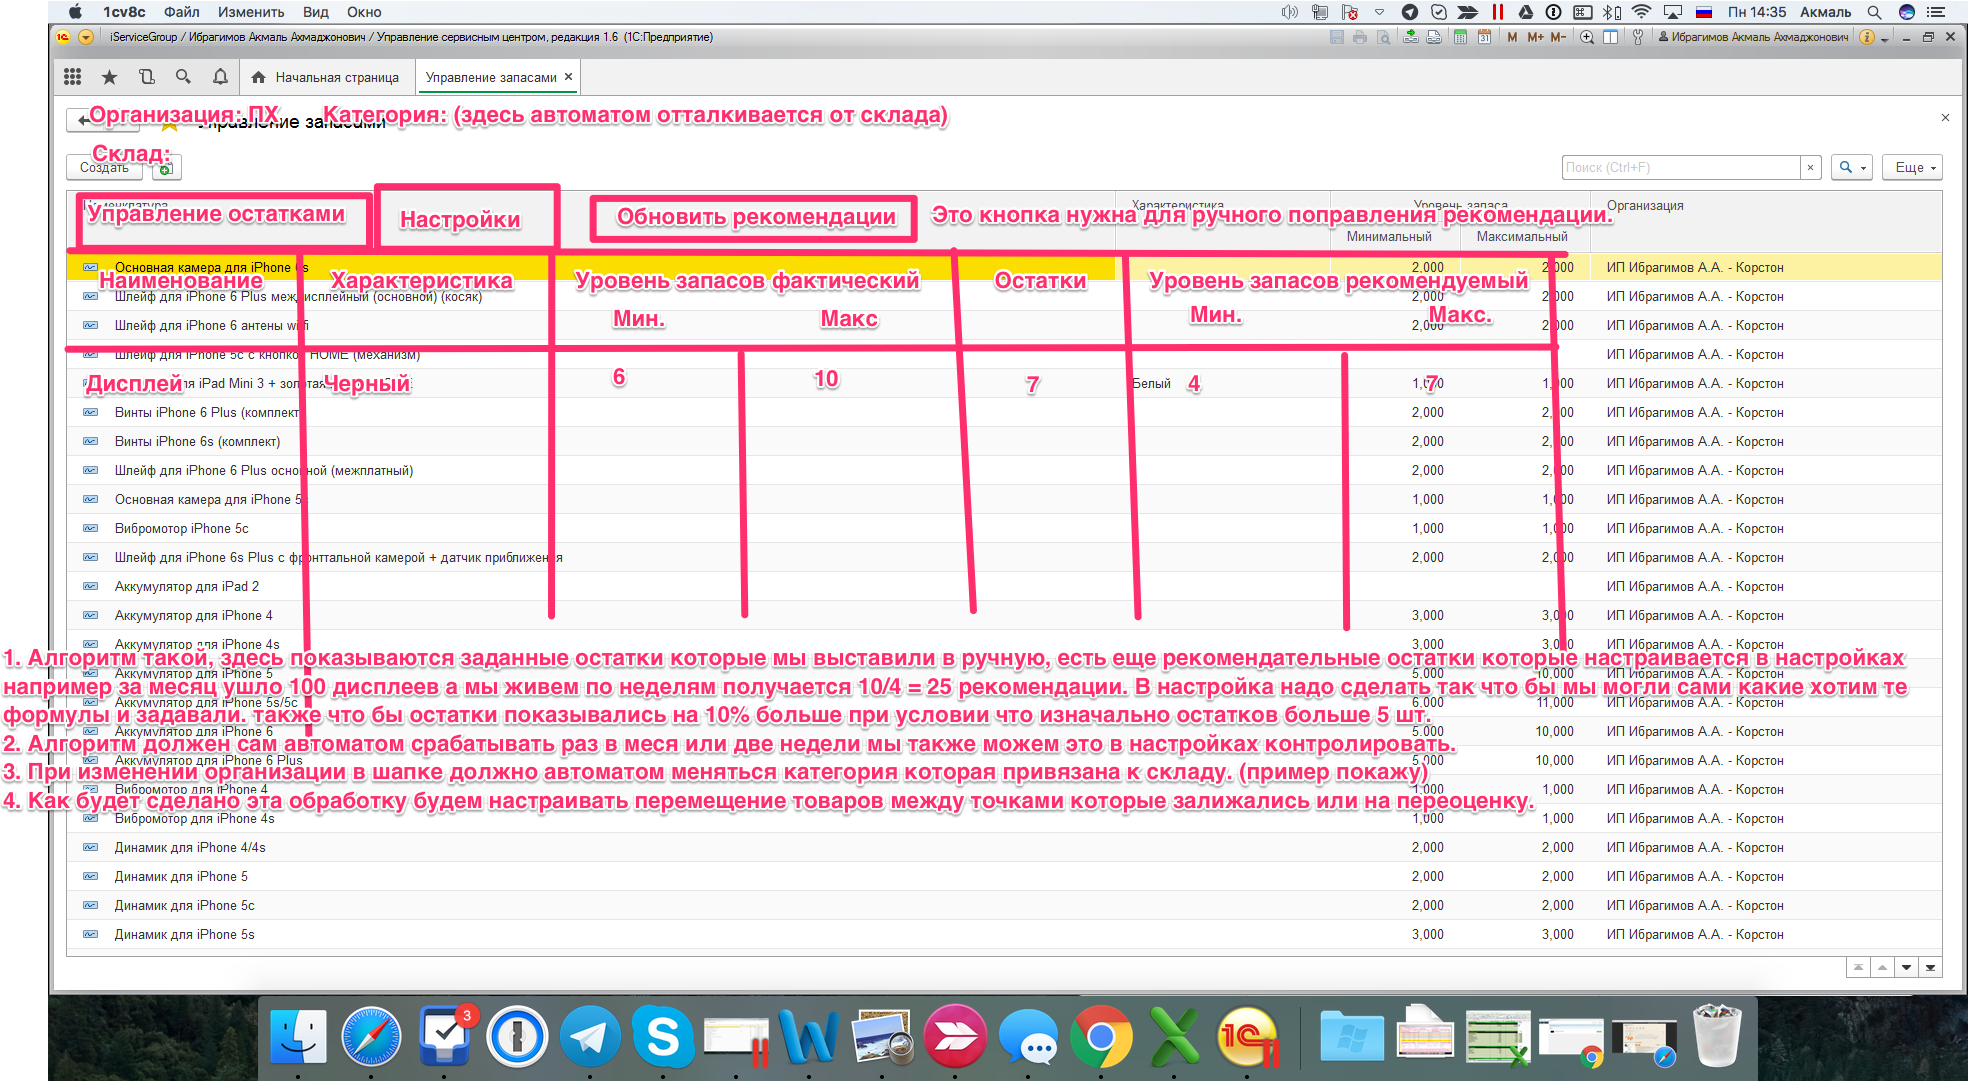
Task: Click the M+ memory add button
Action: pos(1535,38)
